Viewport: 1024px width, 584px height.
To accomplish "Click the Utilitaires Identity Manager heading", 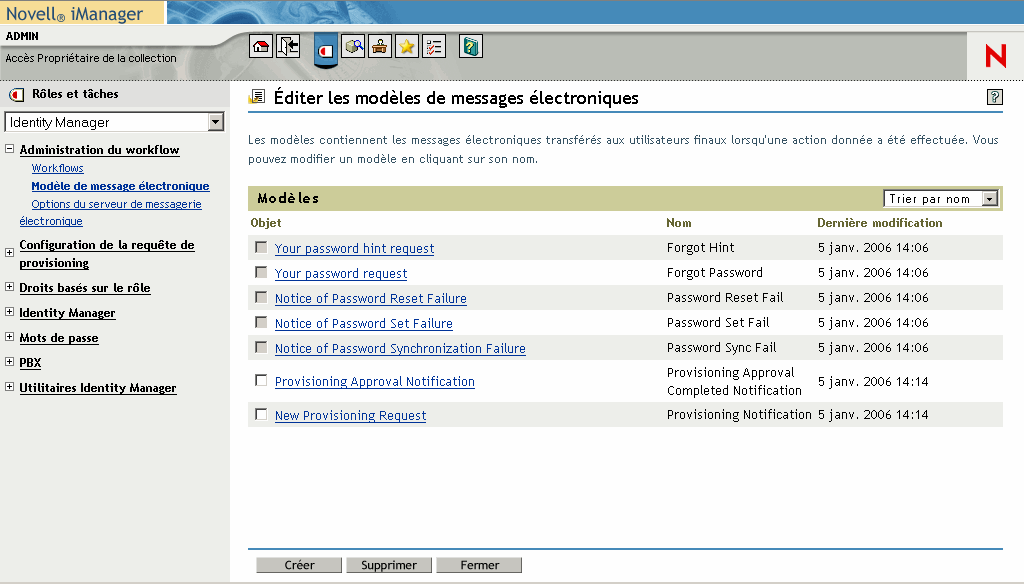I will (x=98, y=388).
